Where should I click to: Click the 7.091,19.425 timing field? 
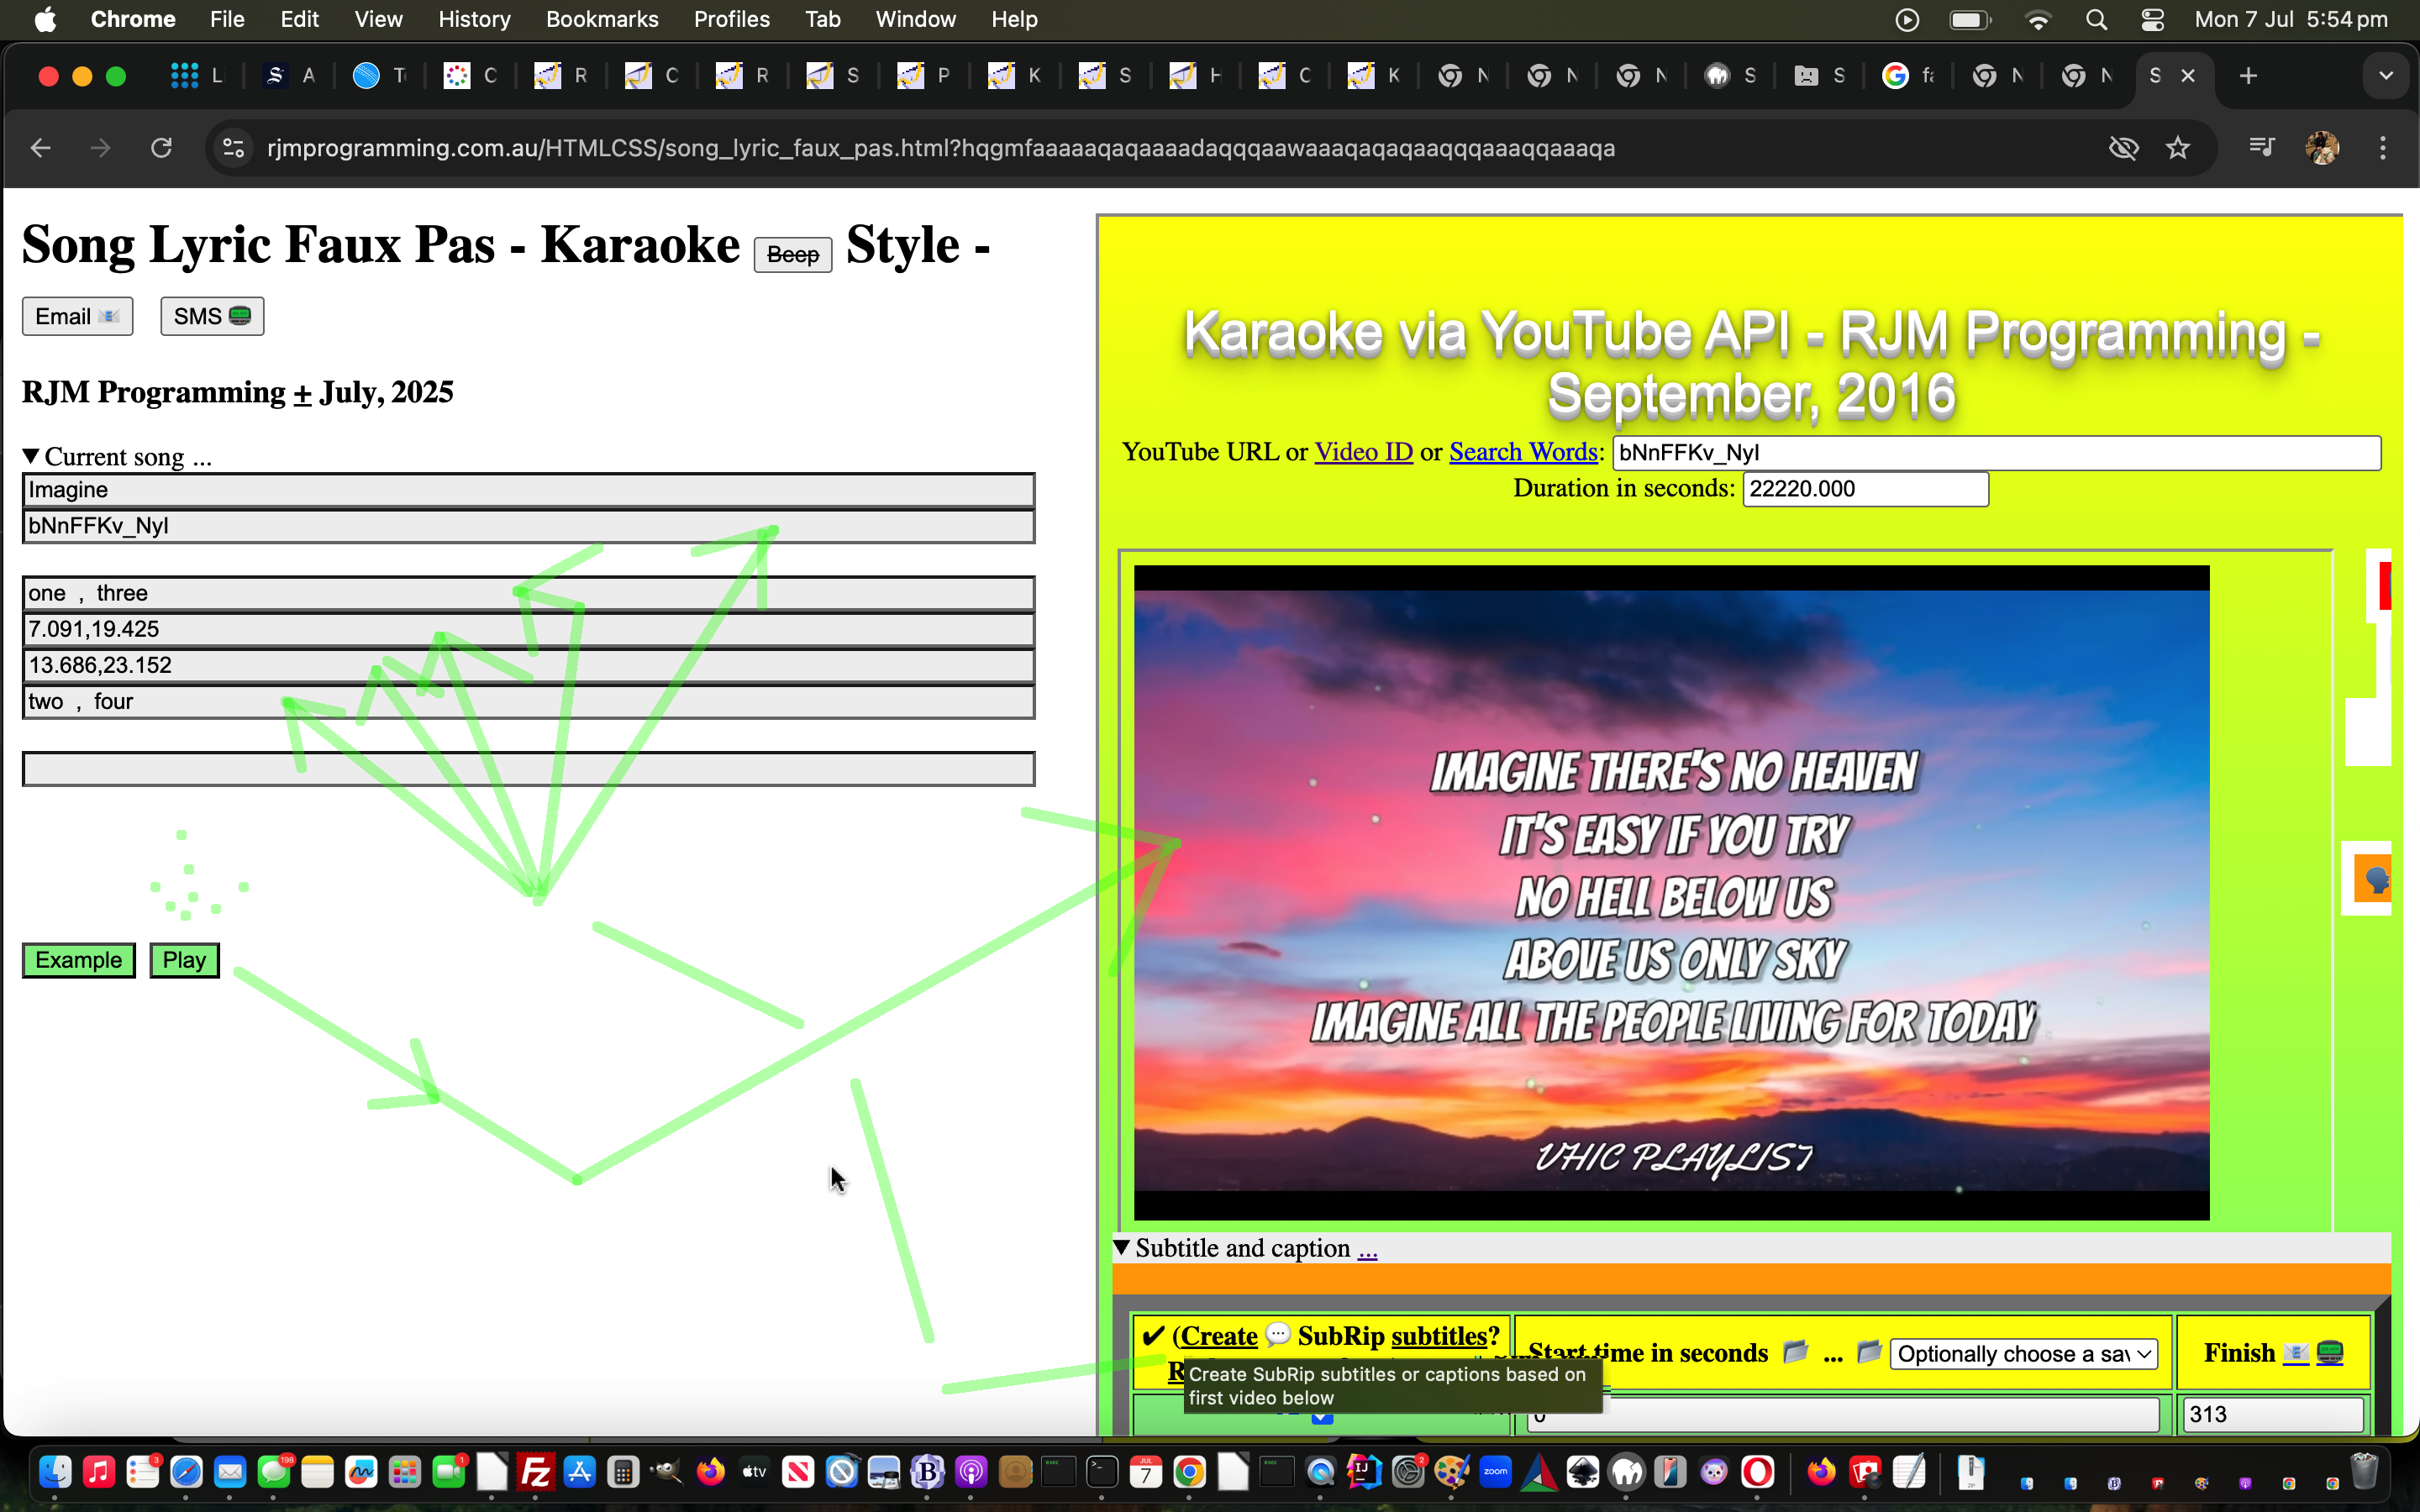click(528, 630)
